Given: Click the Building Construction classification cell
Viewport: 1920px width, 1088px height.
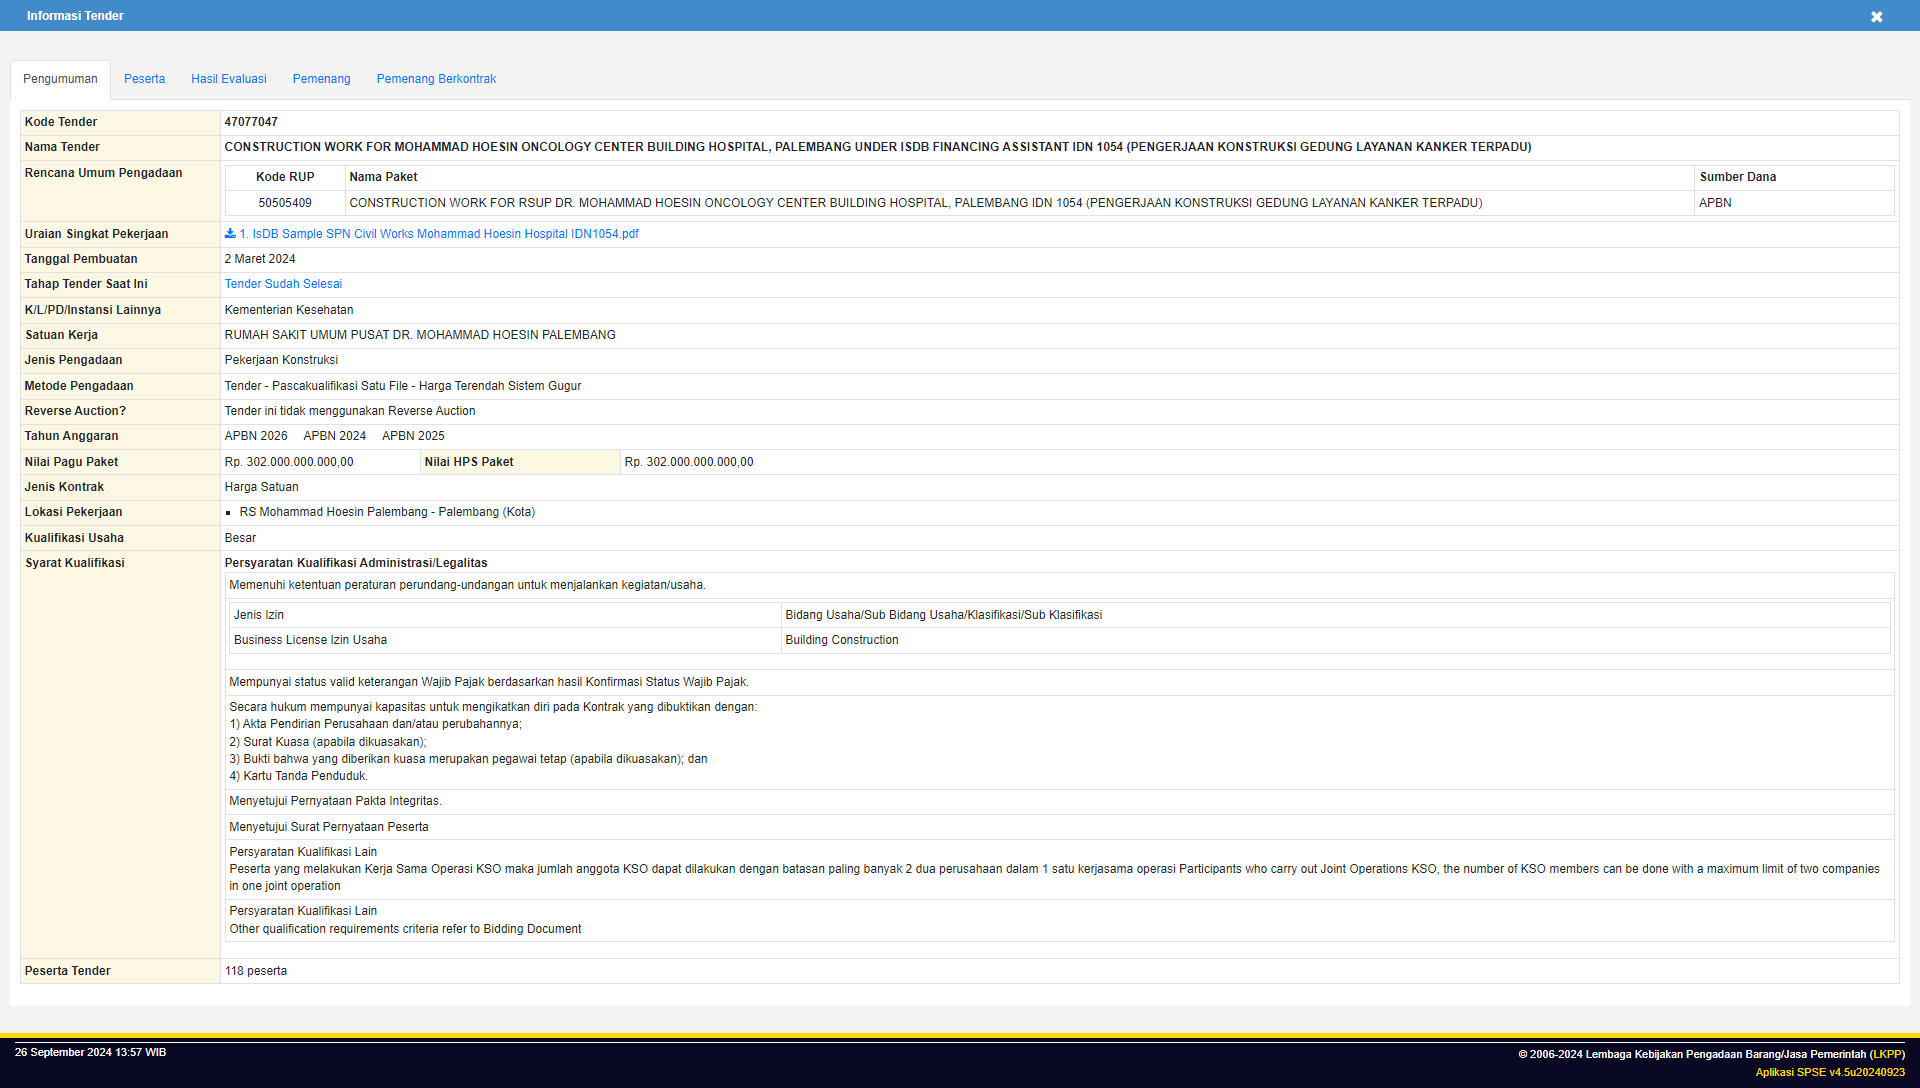Looking at the screenshot, I should [x=842, y=640].
